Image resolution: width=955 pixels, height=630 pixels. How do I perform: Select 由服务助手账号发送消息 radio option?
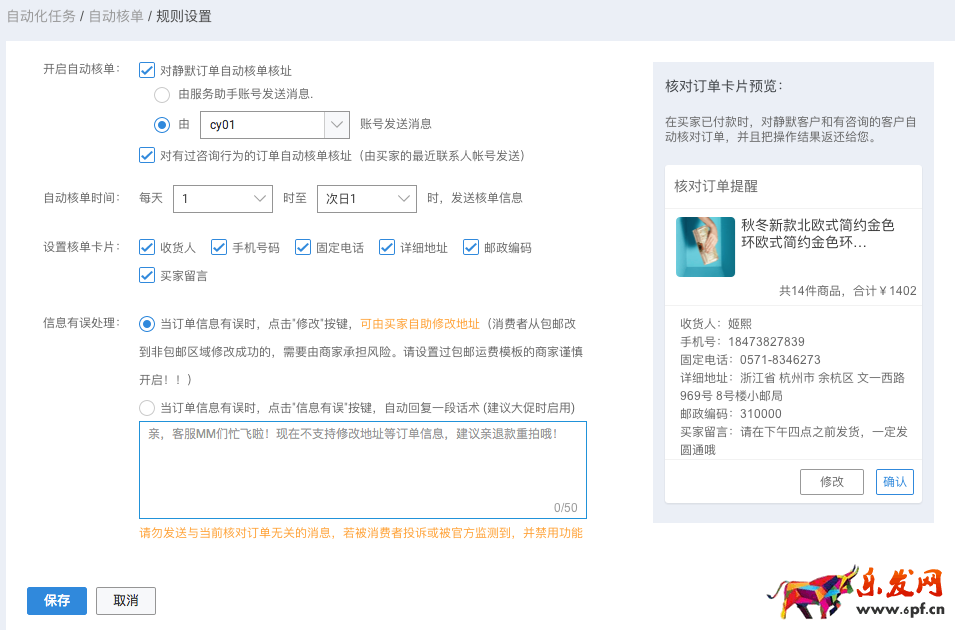coord(161,95)
